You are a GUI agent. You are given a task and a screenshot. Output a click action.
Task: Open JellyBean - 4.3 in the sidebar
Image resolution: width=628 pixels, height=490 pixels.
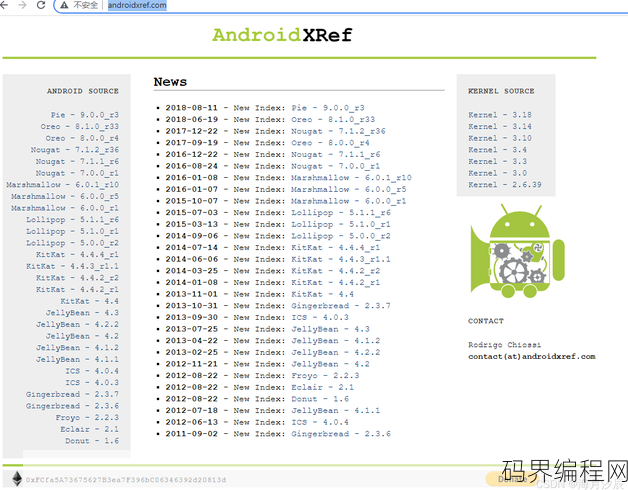pyautogui.click(x=82, y=313)
